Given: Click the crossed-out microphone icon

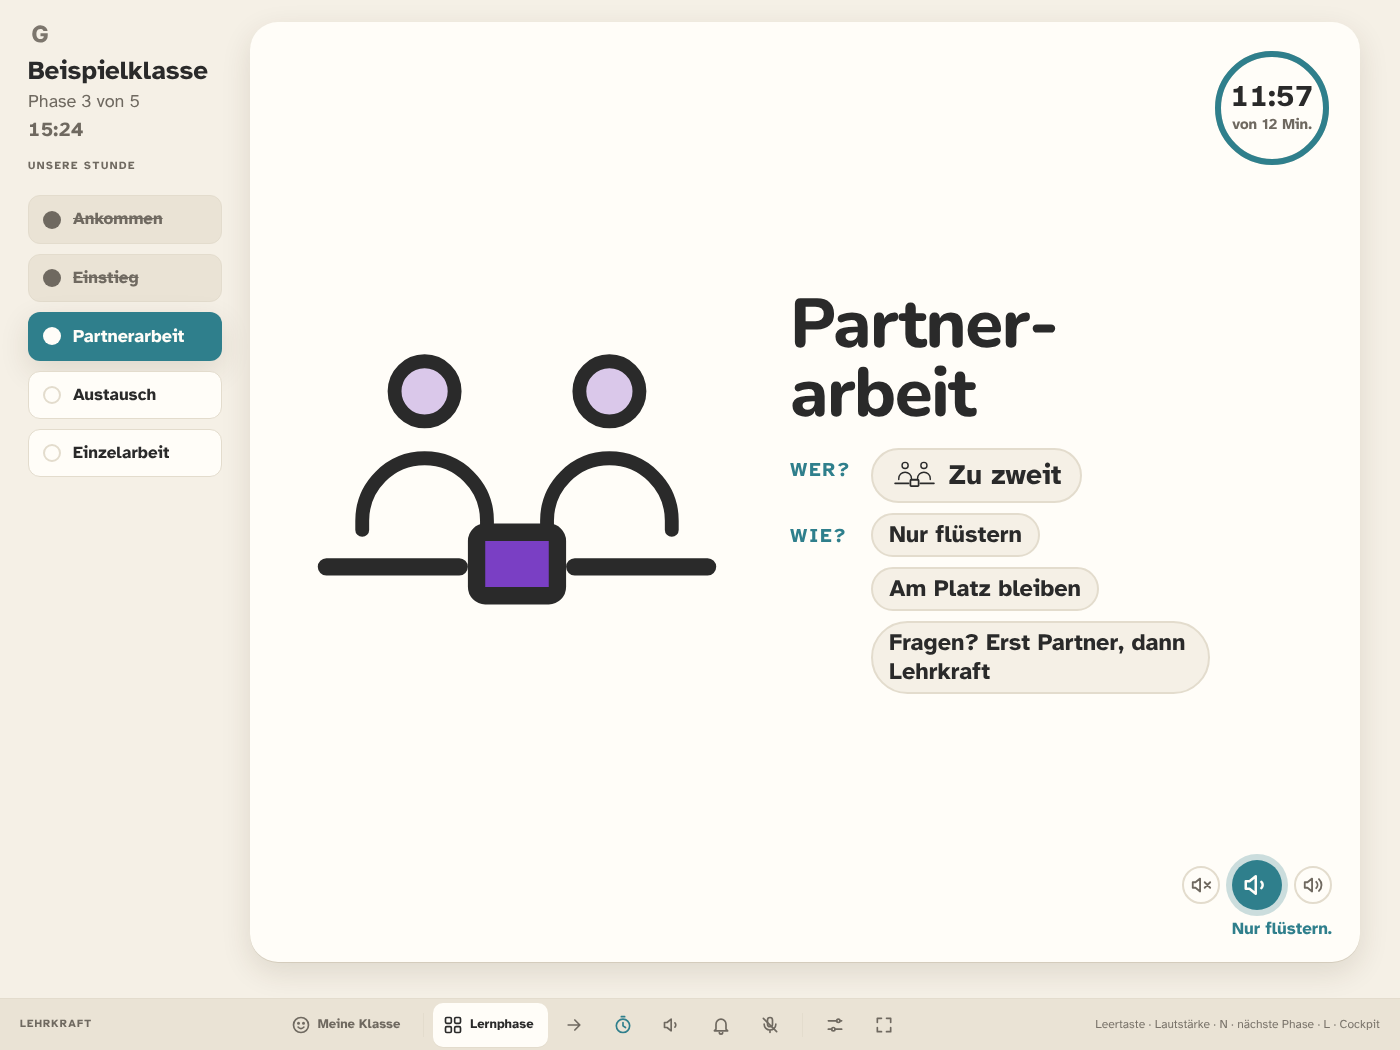Looking at the screenshot, I should tap(770, 1025).
